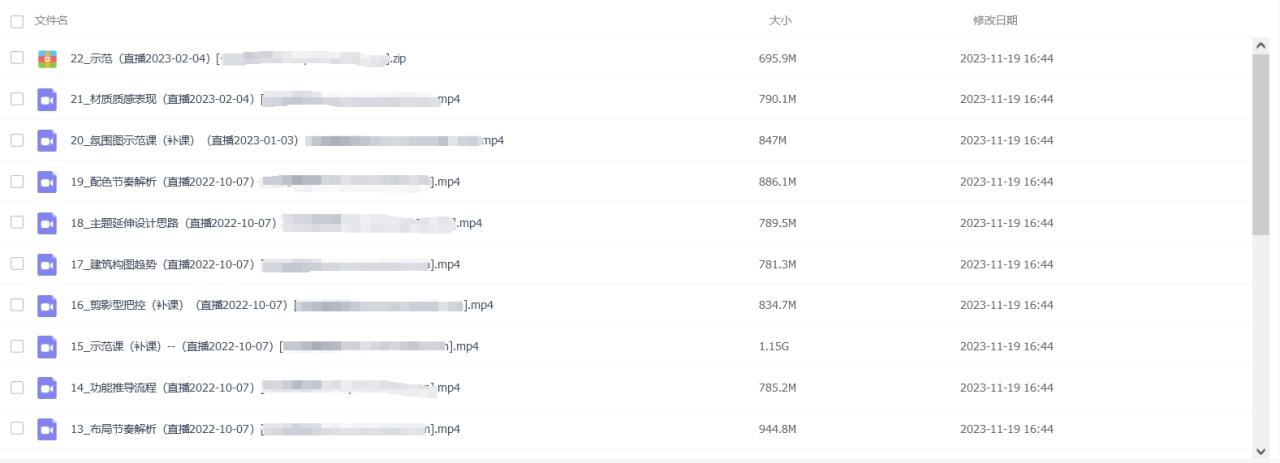Viewport: 1280px width, 463px height.
Task: Sort files by the 修改日期 column header
Action: 995,21
